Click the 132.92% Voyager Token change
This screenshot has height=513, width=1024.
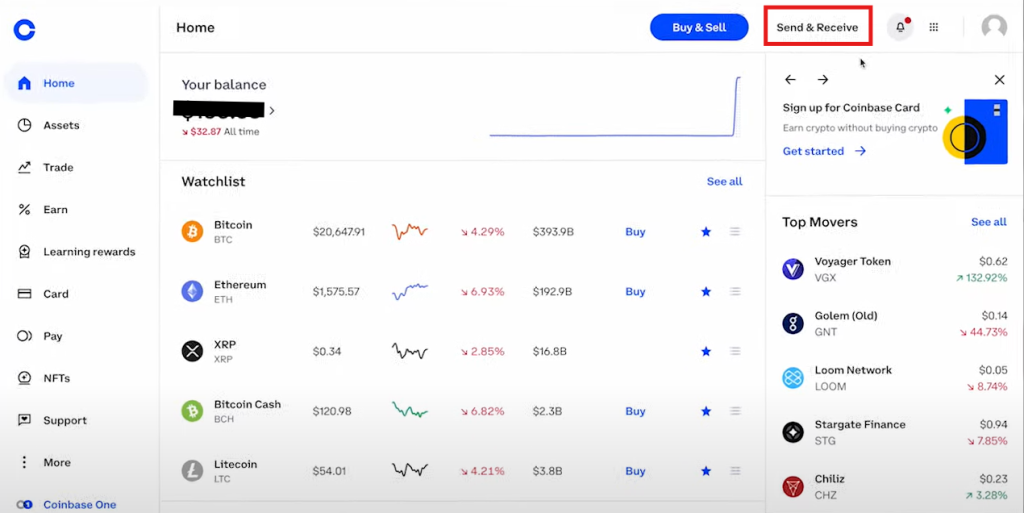point(981,277)
